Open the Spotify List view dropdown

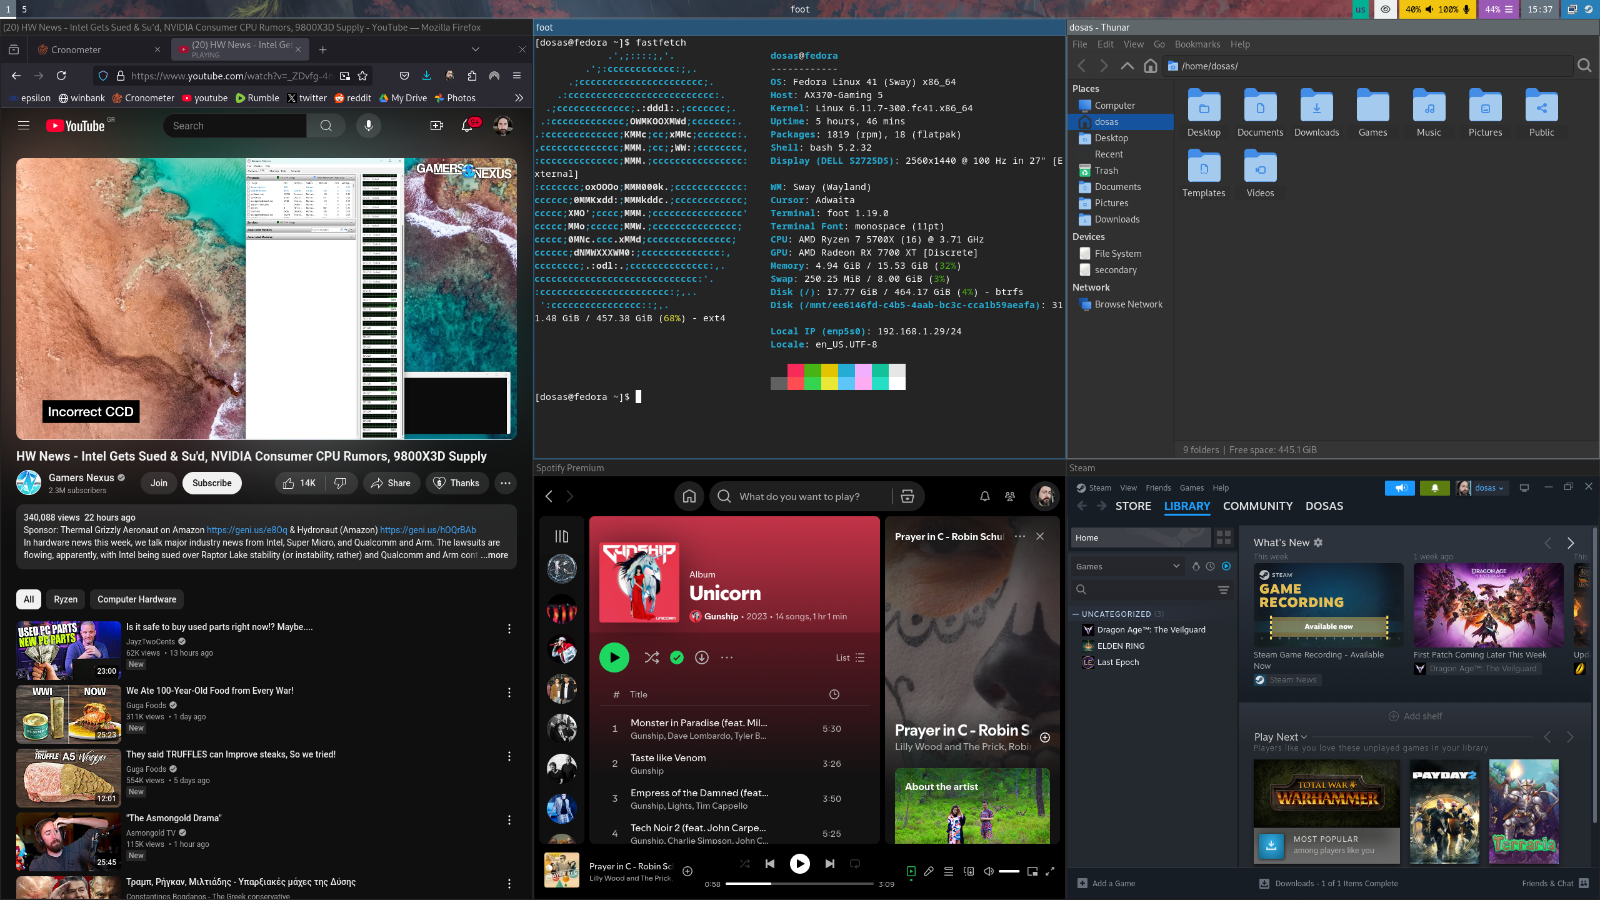tap(850, 657)
